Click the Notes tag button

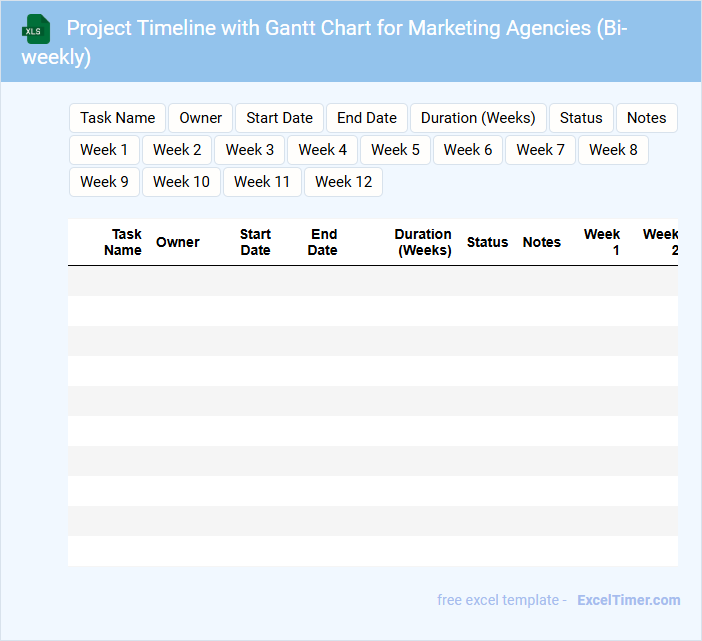646,118
